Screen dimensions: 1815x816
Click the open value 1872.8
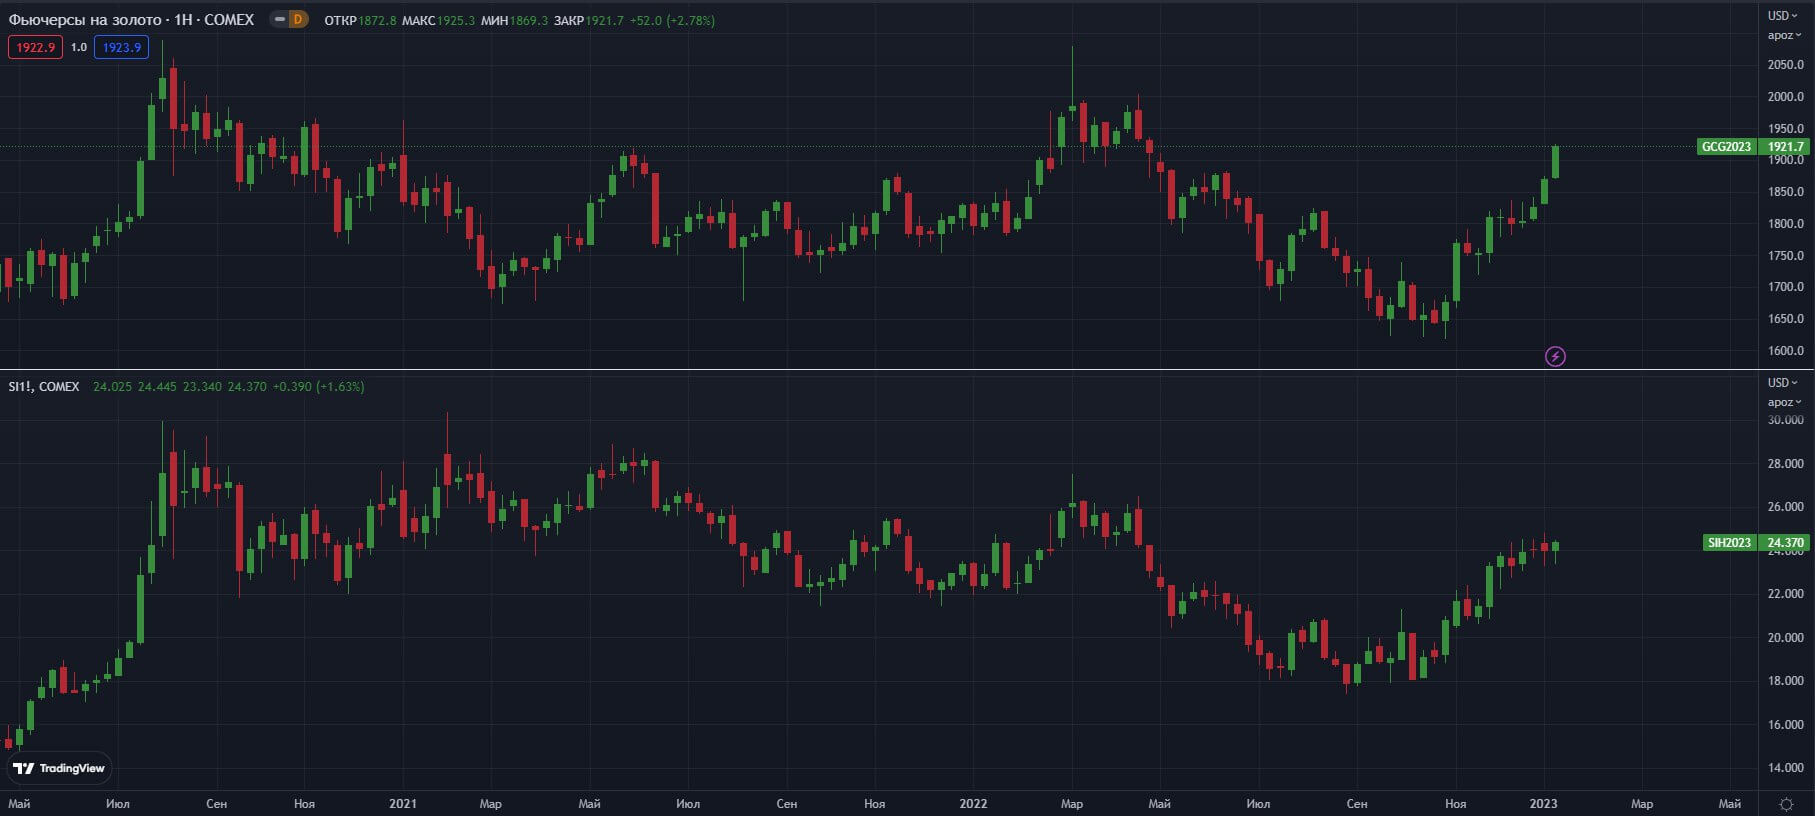[x=377, y=20]
